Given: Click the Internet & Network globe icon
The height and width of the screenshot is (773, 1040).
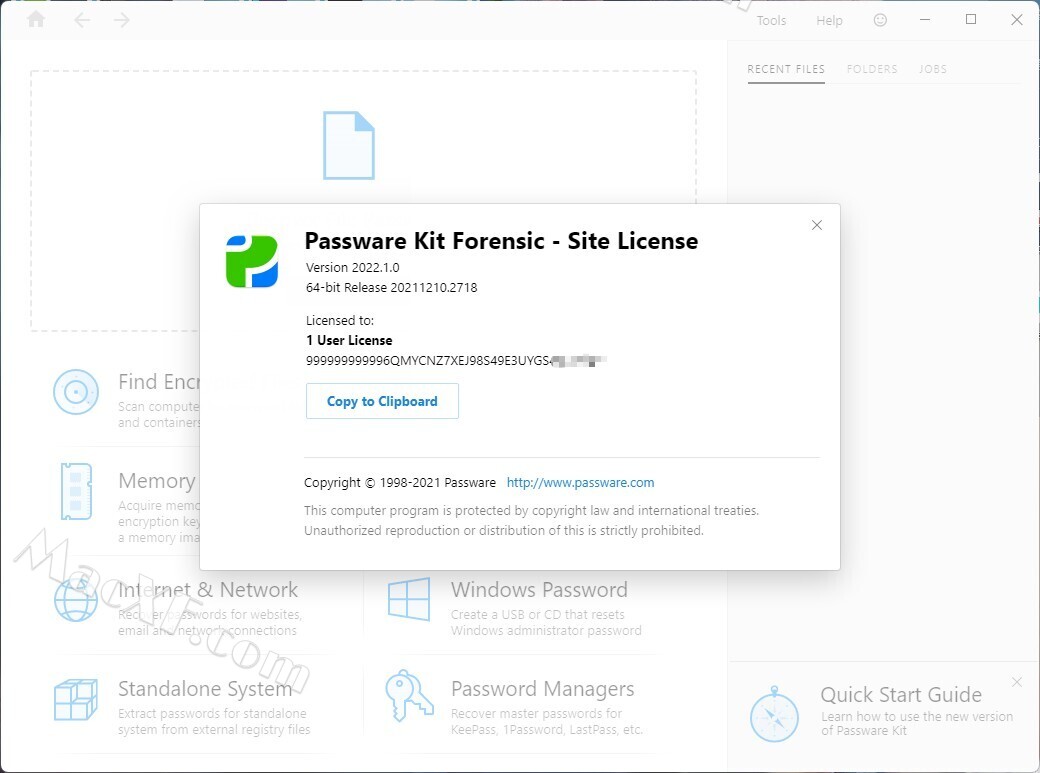Looking at the screenshot, I should (x=76, y=600).
